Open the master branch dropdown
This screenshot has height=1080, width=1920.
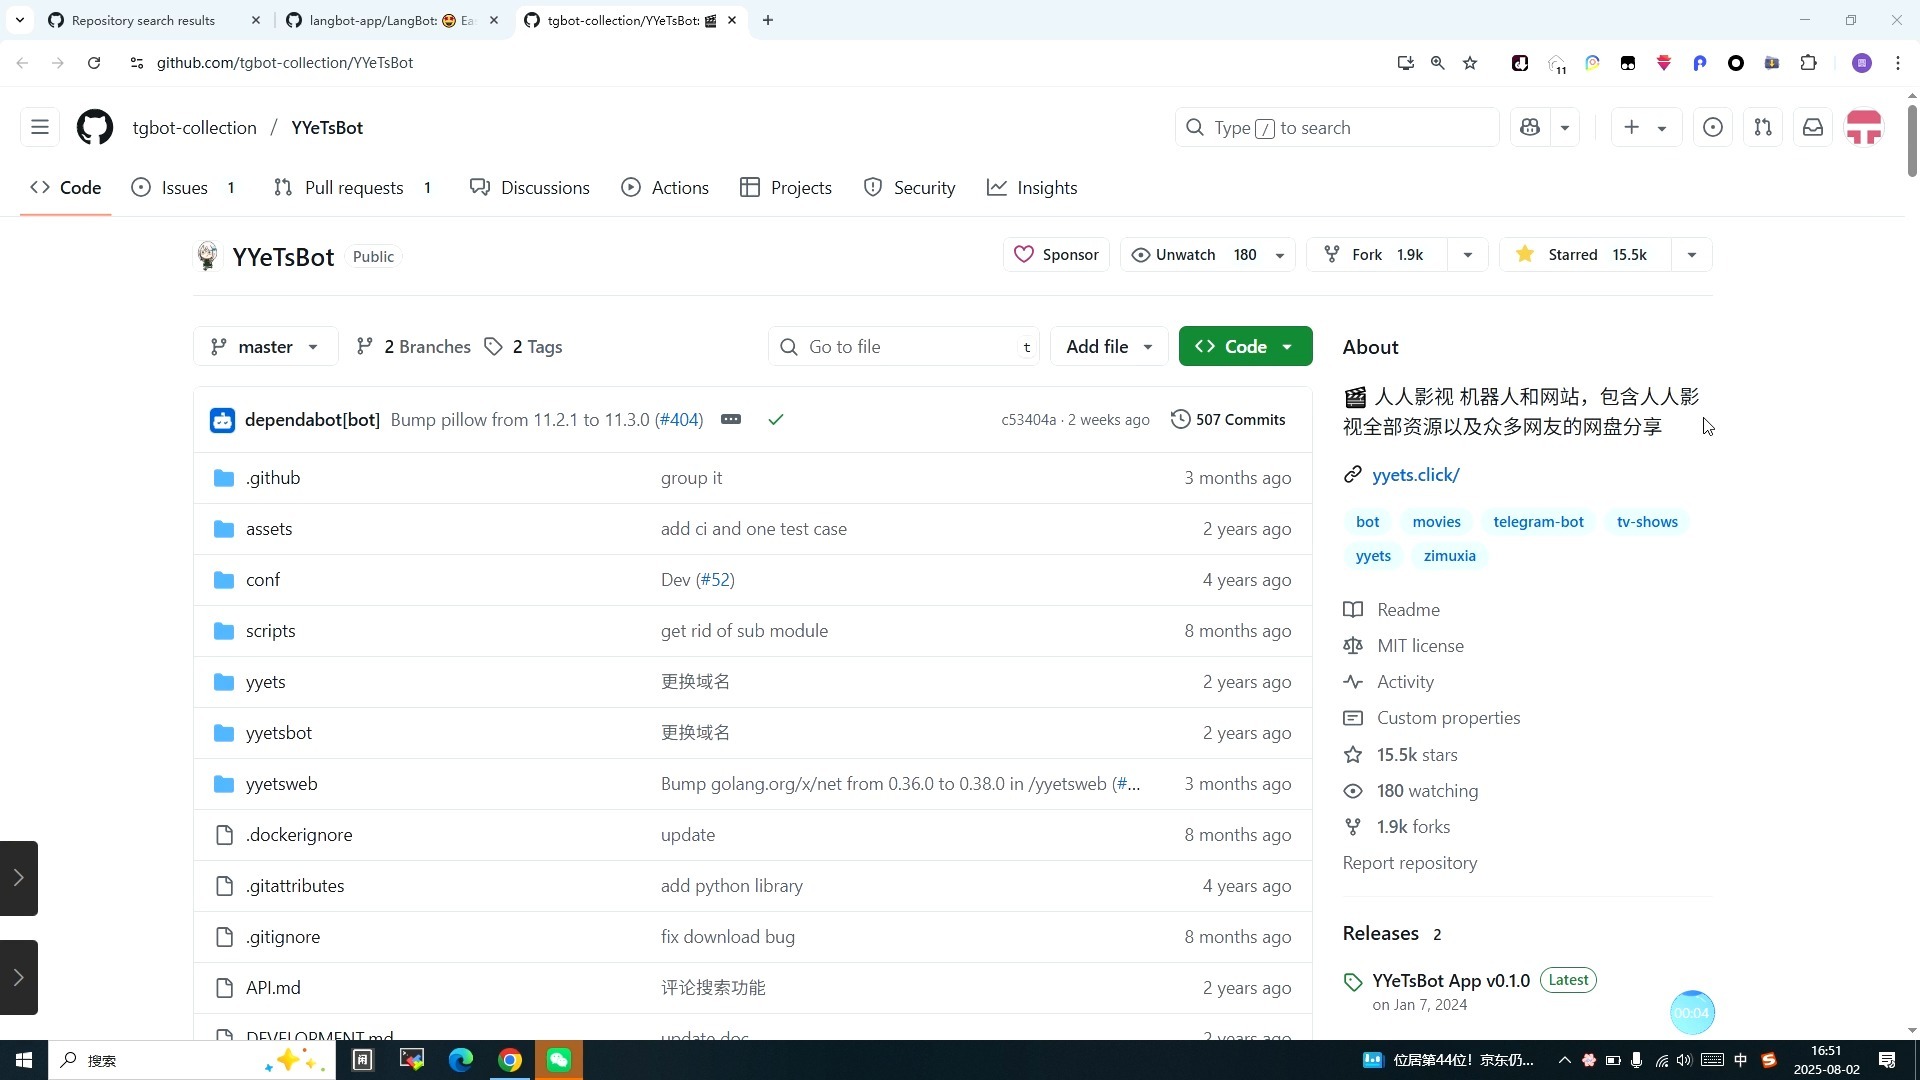pyautogui.click(x=265, y=347)
